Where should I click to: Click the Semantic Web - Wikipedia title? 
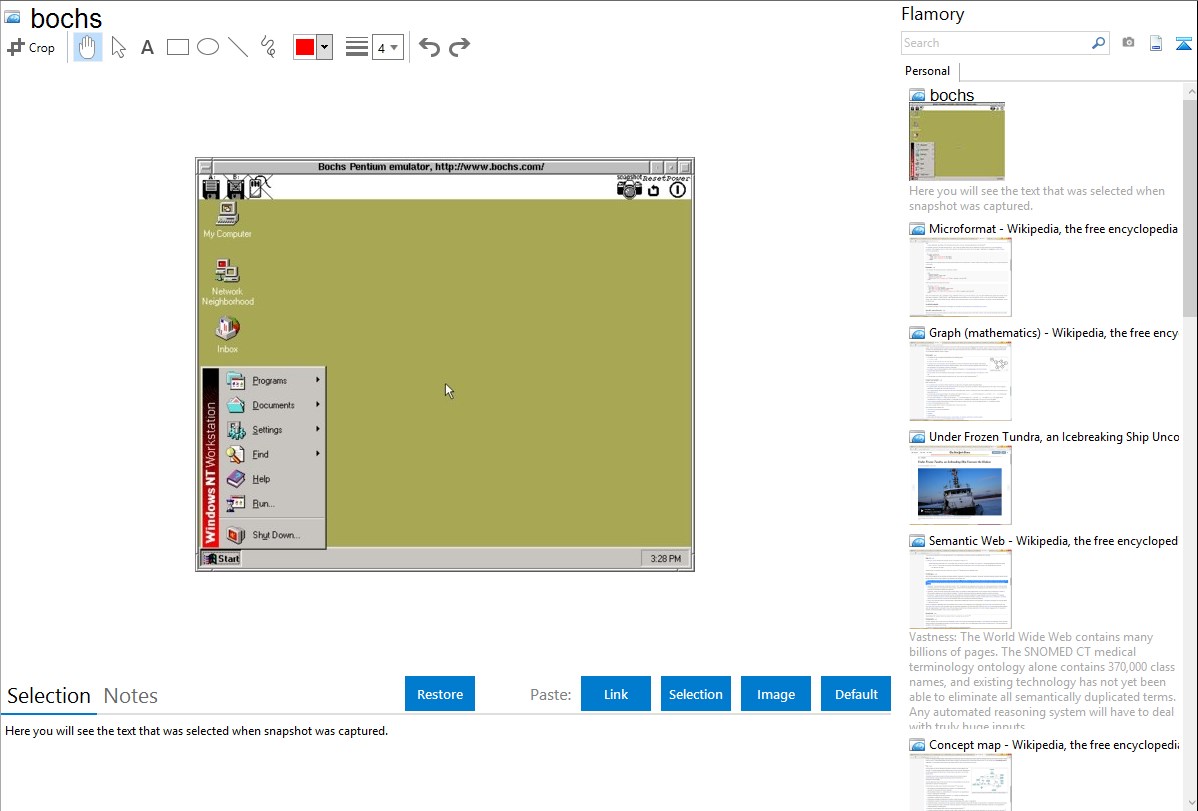pyautogui.click(x=1053, y=540)
